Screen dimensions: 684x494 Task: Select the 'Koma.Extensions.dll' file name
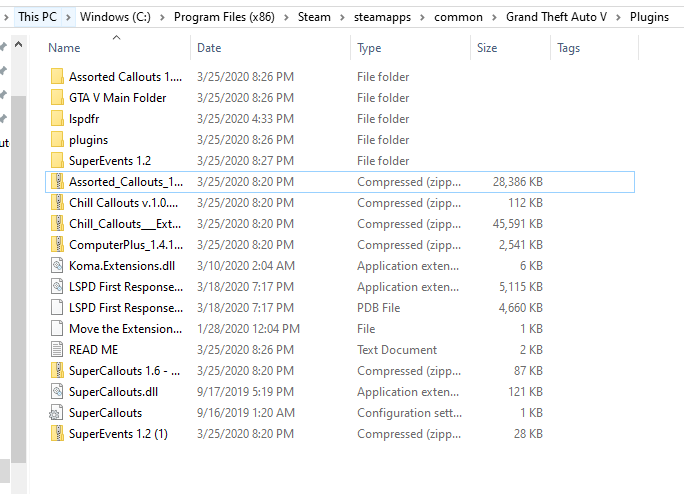coord(122,266)
